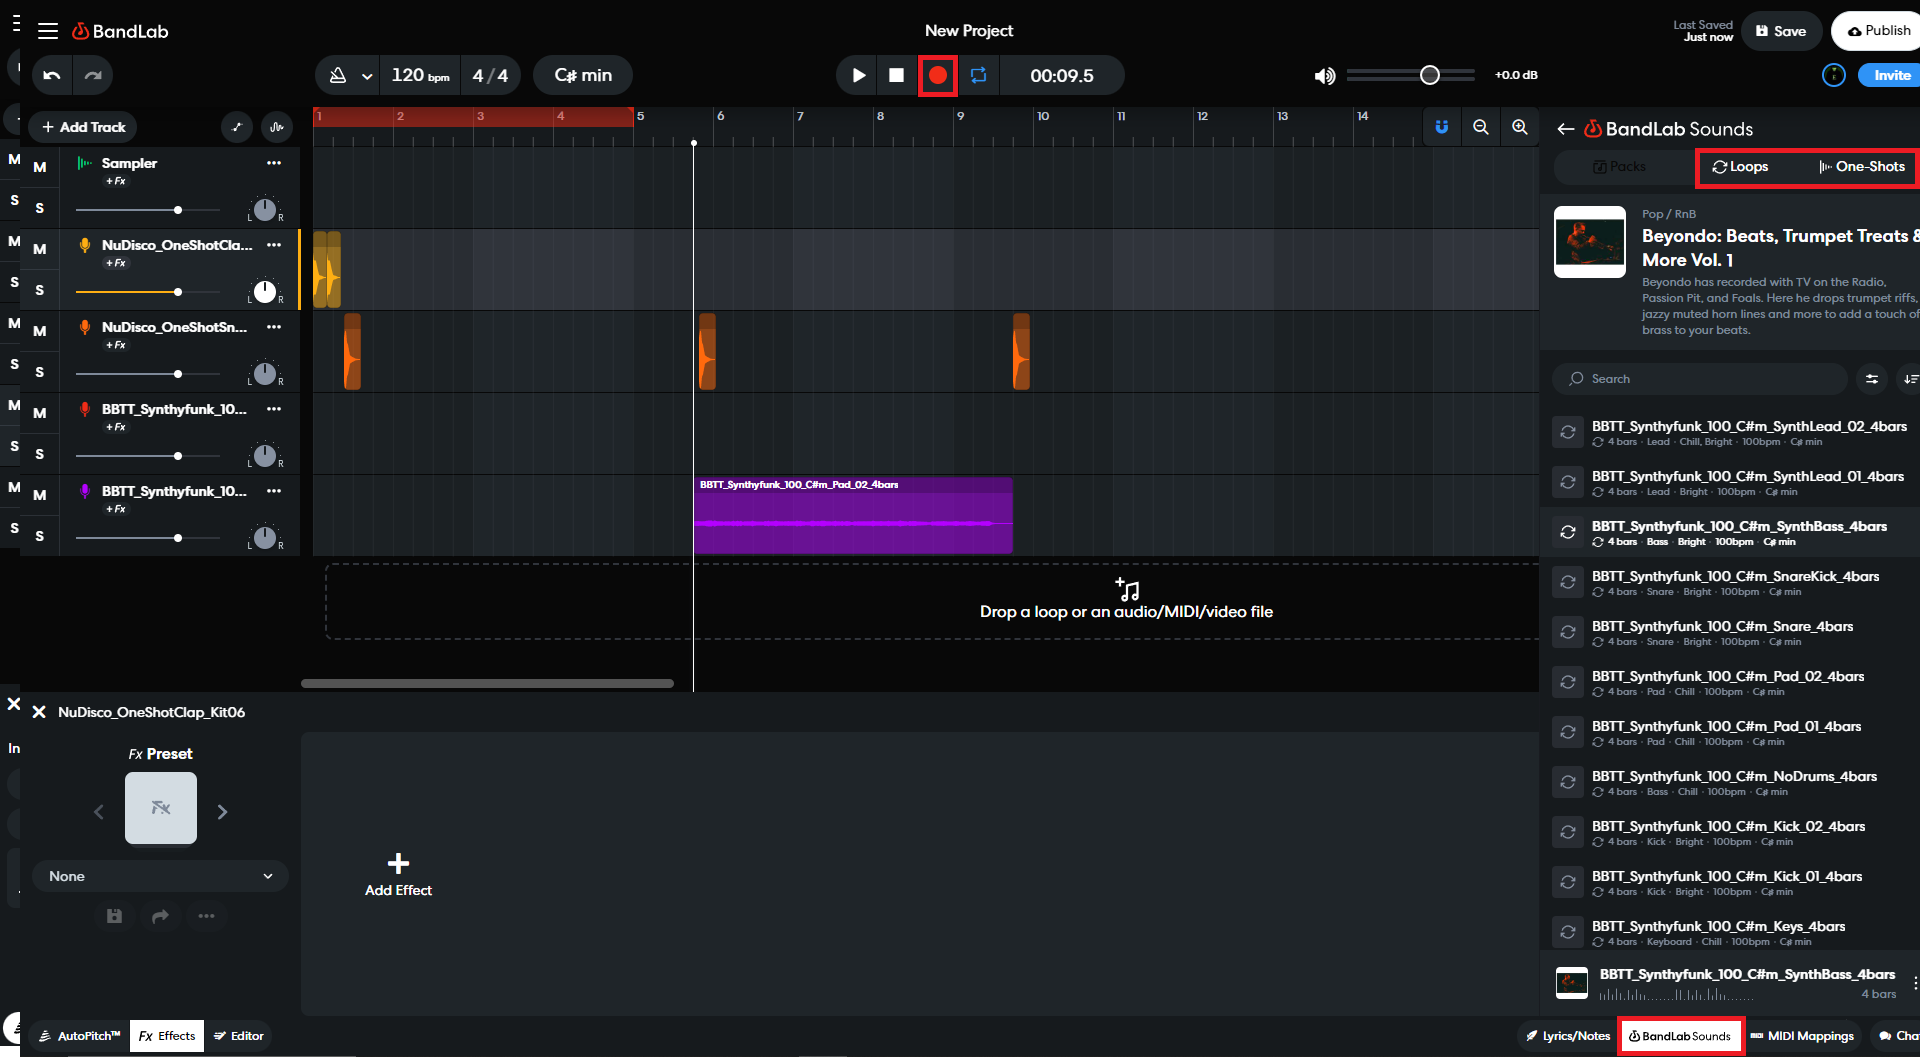This screenshot has width=1920, height=1057.
Task: Save the current Fx preset
Action: point(115,916)
